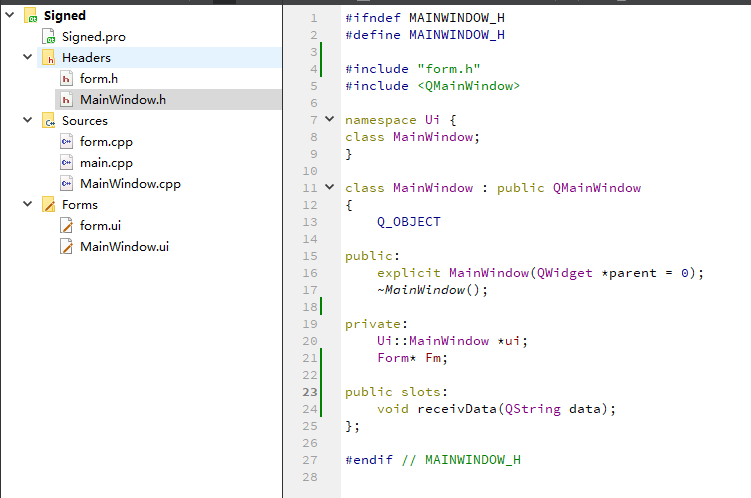751x498 pixels.
Task: Collapse the Headers folder
Action: tap(27, 57)
